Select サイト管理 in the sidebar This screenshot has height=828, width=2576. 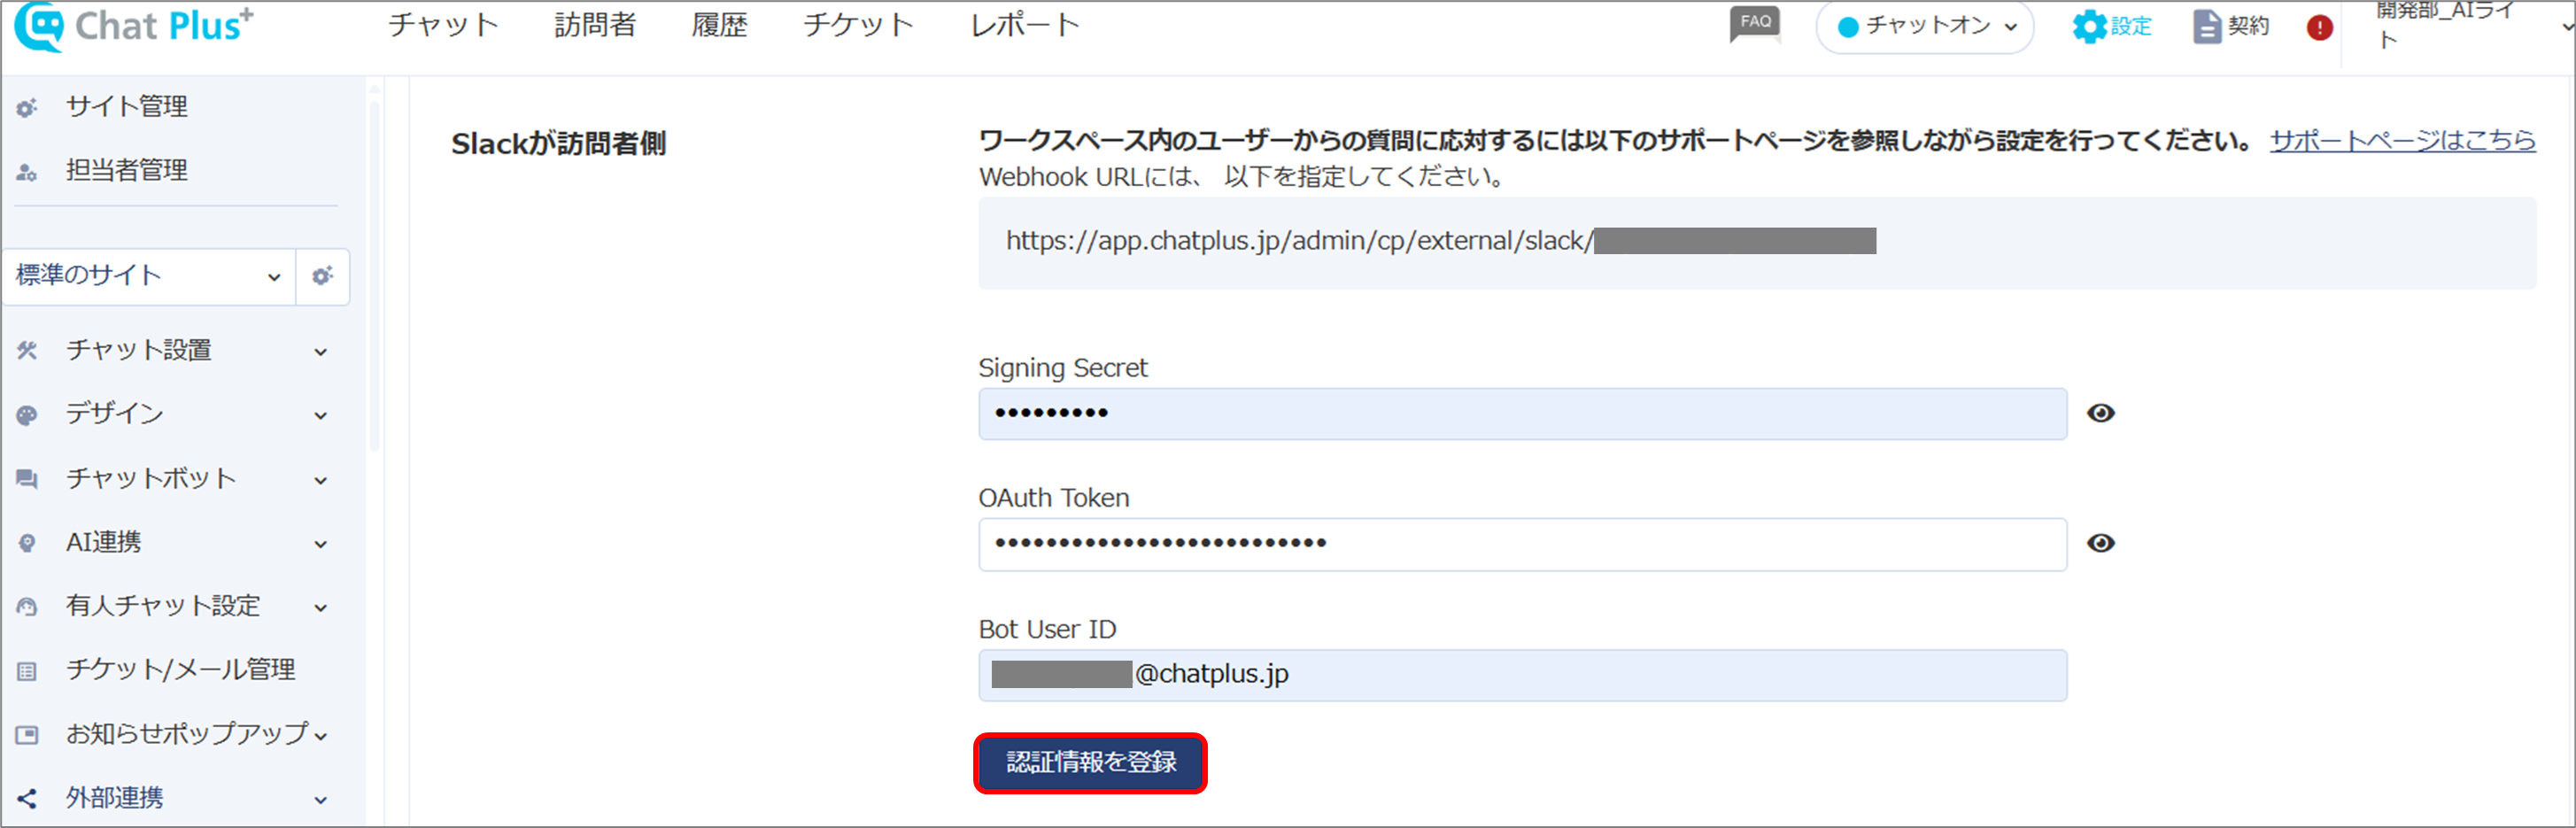click(127, 107)
